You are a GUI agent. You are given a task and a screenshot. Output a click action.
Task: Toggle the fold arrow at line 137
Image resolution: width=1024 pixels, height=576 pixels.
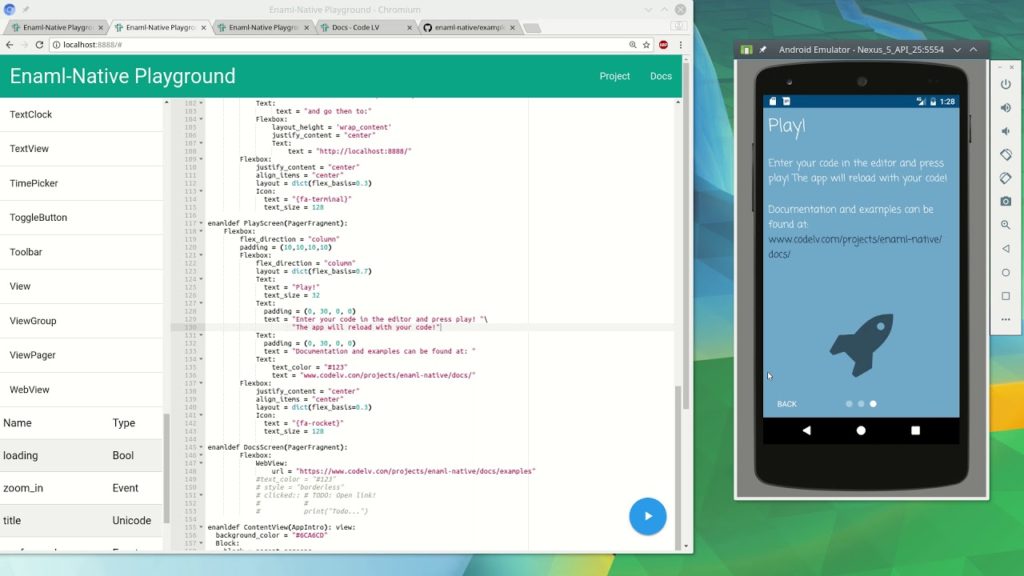[201, 383]
